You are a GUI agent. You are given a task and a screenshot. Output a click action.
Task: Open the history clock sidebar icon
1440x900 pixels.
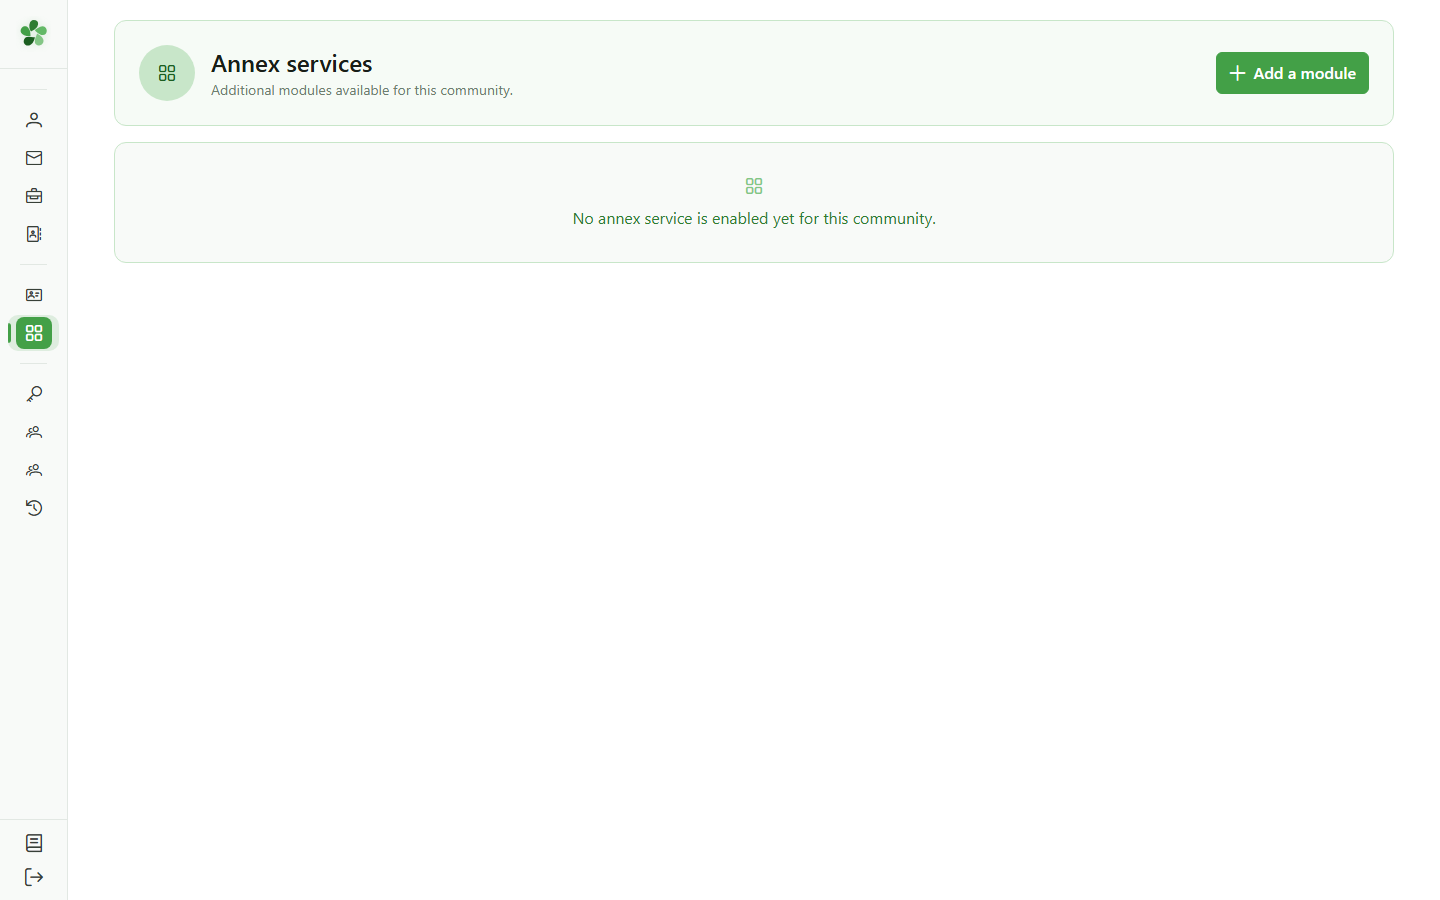(x=34, y=508)
